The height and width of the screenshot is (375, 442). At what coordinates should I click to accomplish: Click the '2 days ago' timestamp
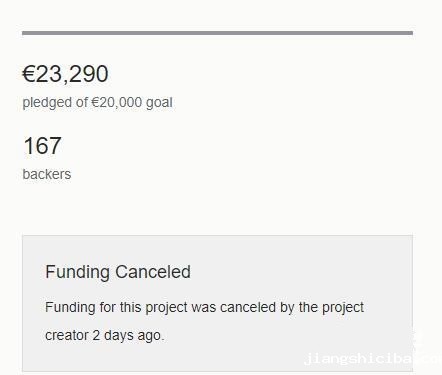[128, 335]
